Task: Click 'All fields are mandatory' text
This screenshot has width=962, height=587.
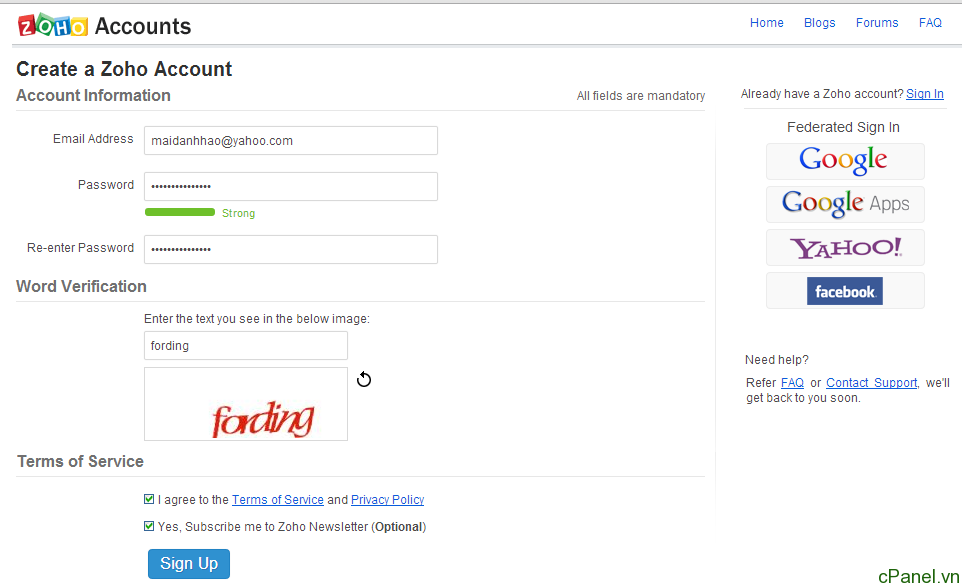Action: [641, 96]
